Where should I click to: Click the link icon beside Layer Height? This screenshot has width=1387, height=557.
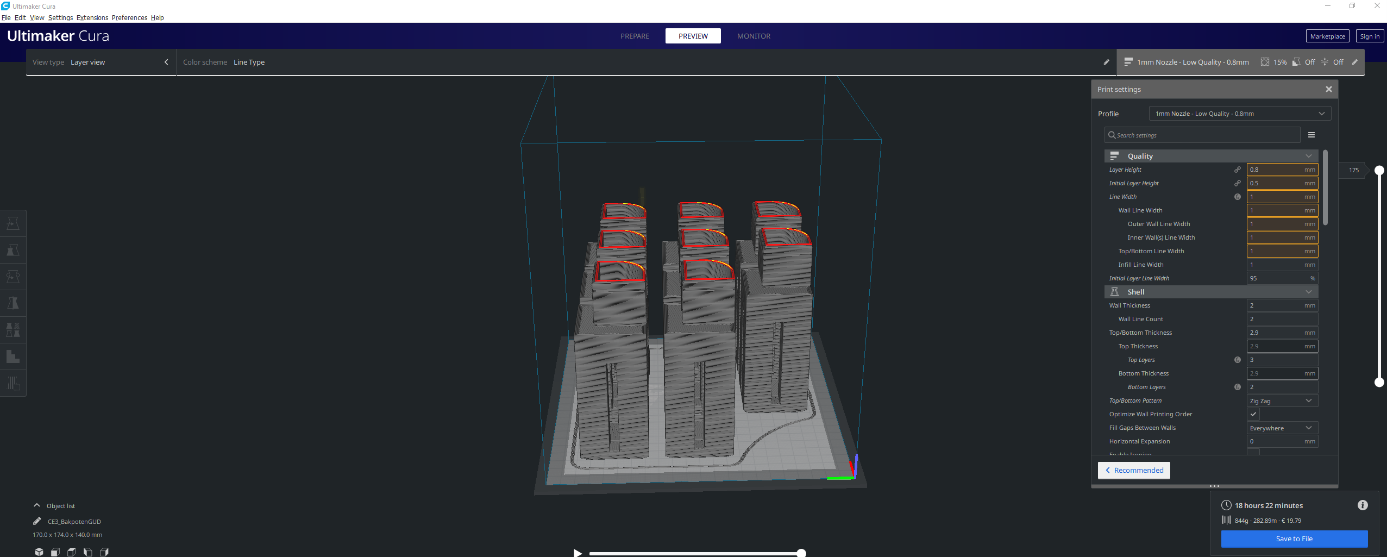click(1237, 170)
